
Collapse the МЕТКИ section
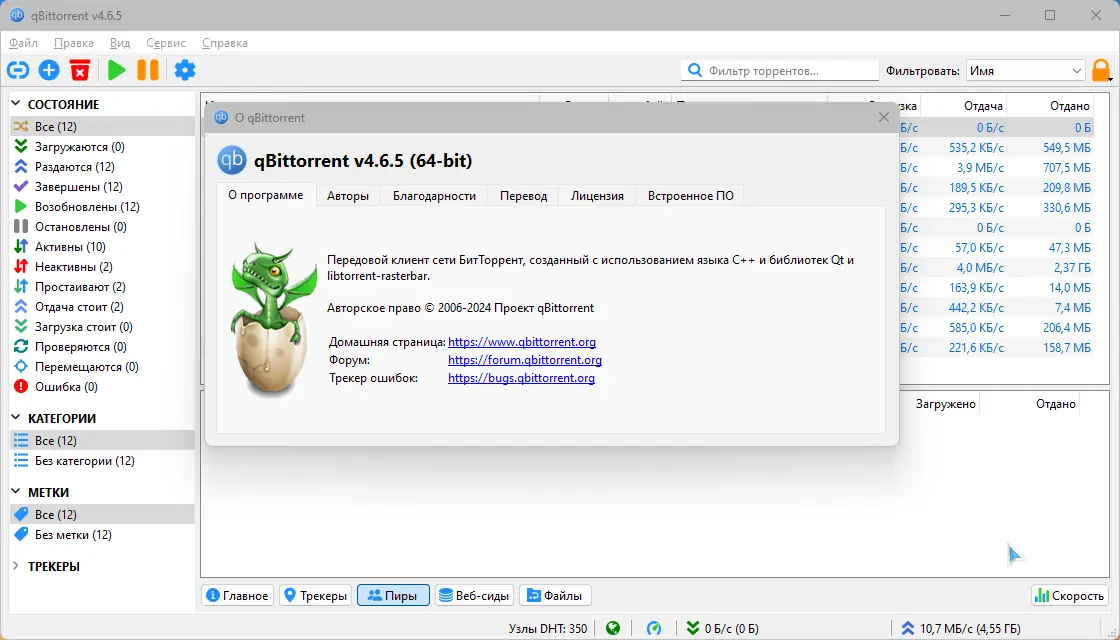[x=16, y=492]
